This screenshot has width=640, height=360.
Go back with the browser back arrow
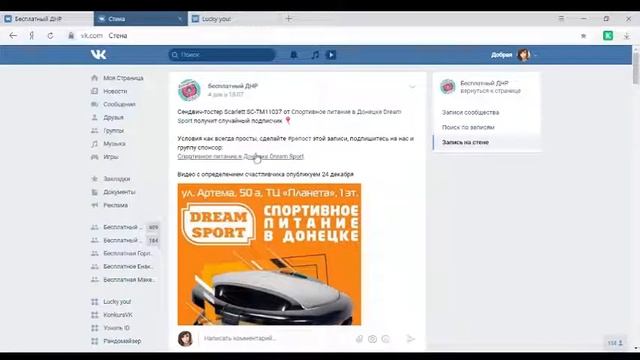13,36
